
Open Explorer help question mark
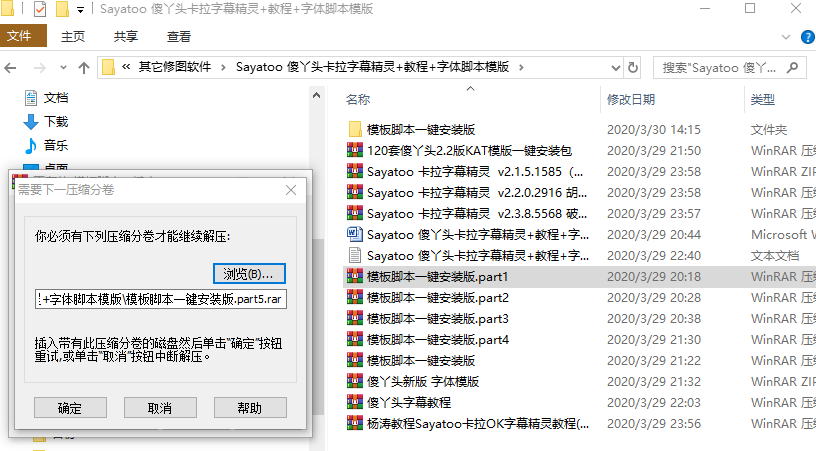coord(808,37)
